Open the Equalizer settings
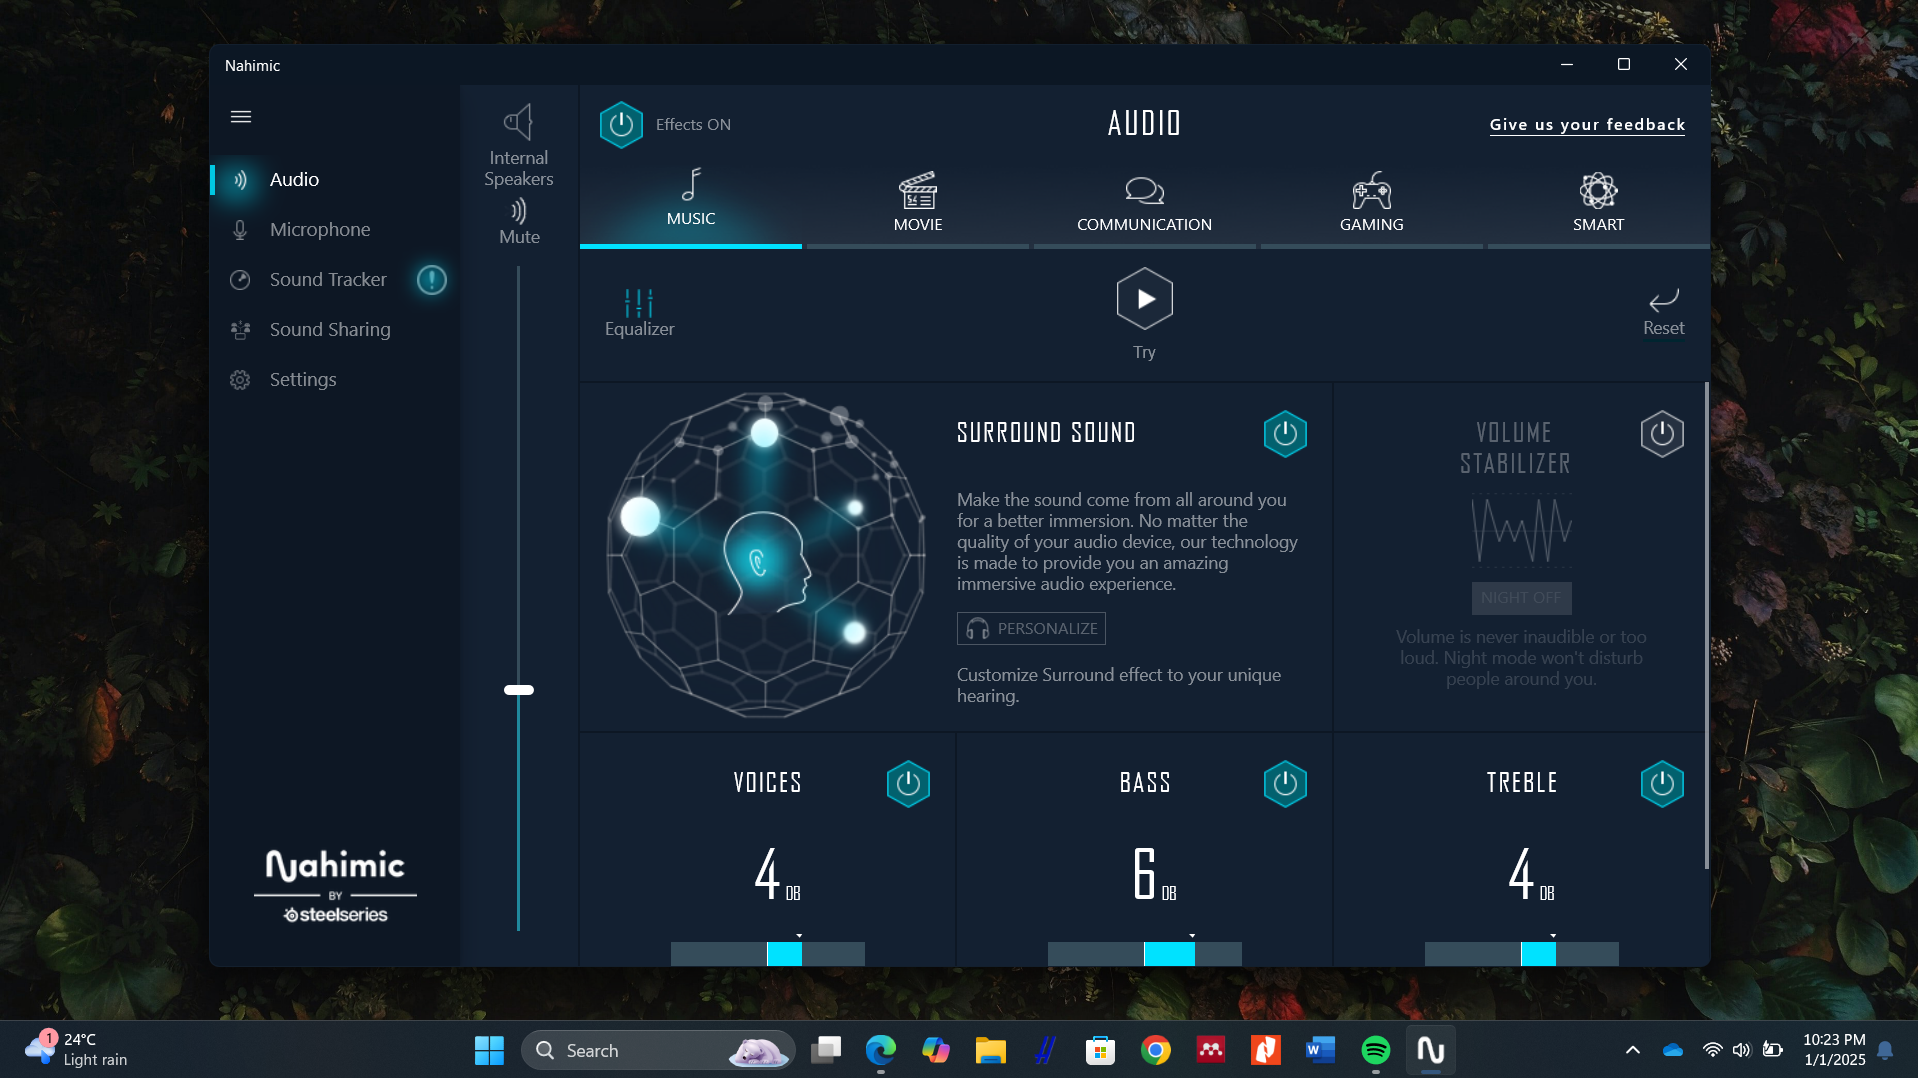This screenshot has height=1078, width=1918. [639, 312]
